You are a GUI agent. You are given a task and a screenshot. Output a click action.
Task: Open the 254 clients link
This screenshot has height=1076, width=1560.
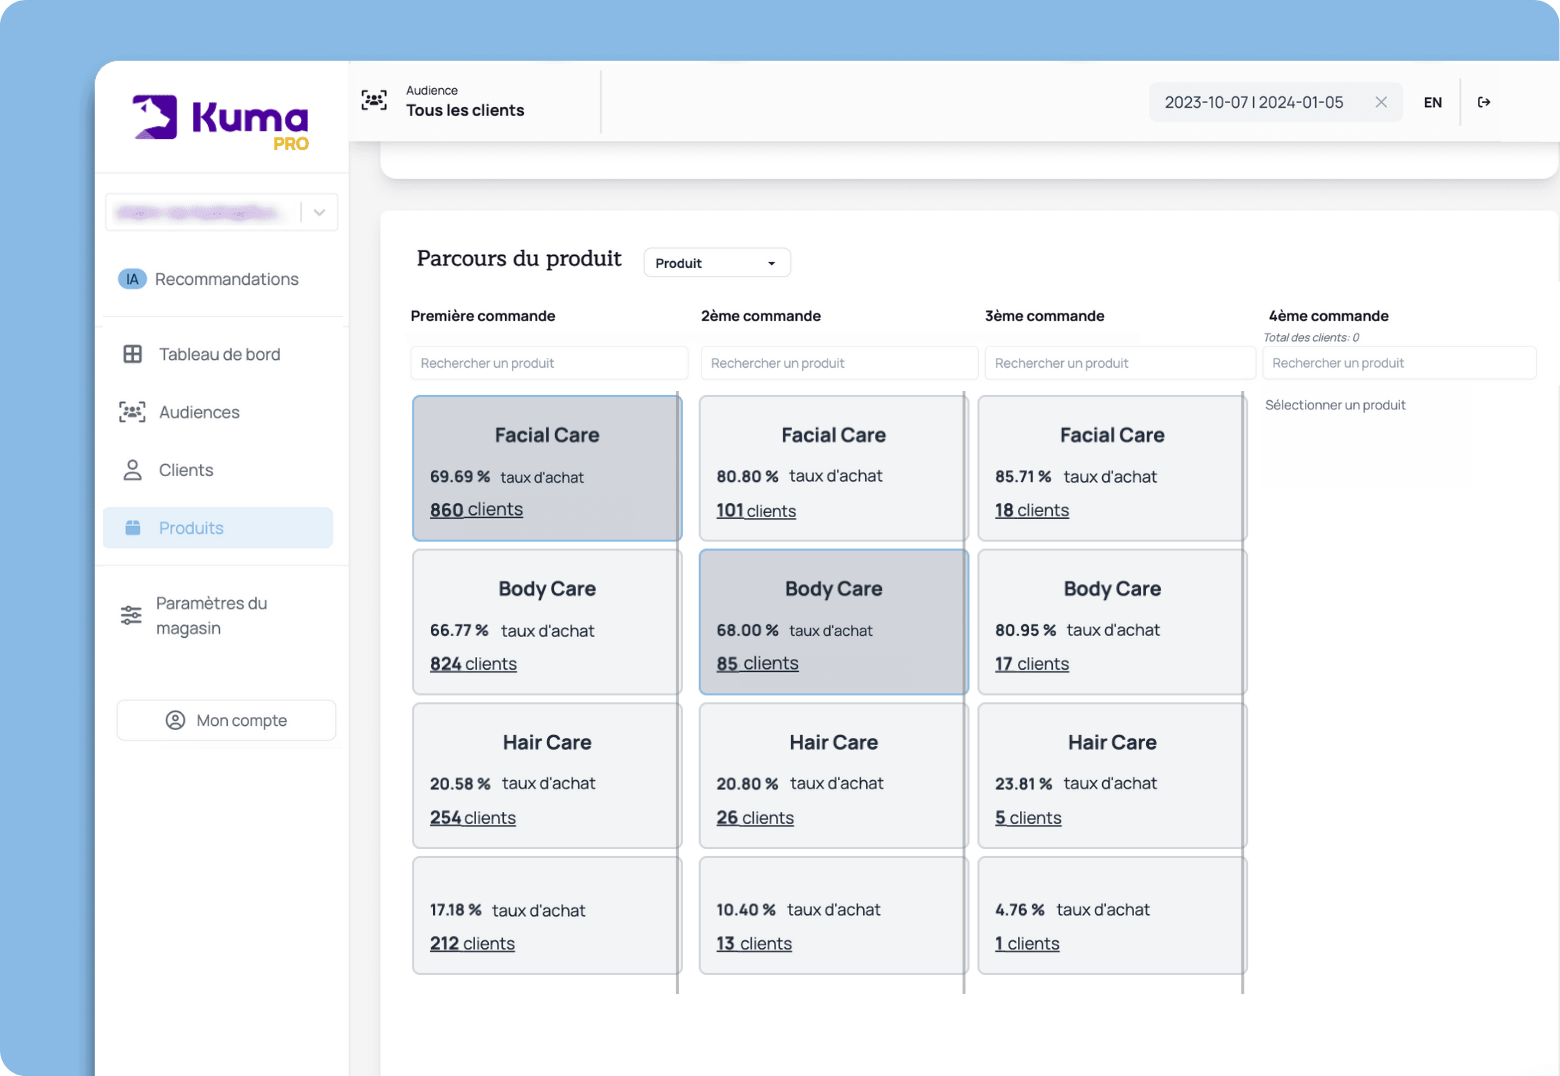click(x=473, y=818)
